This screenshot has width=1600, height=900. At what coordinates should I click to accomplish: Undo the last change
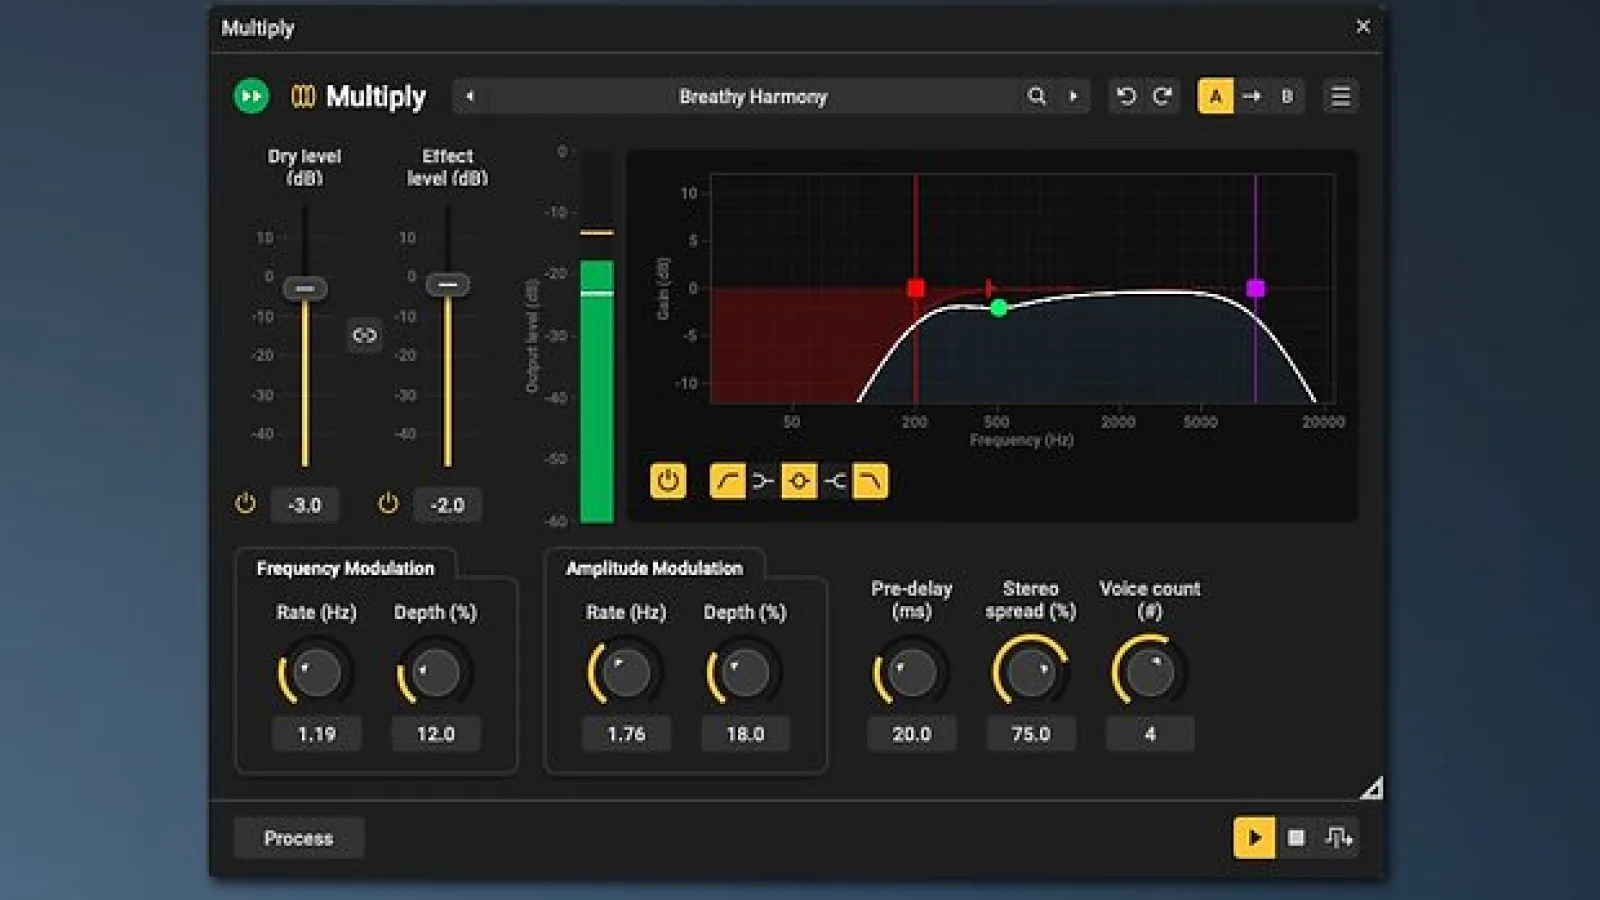1126,96
